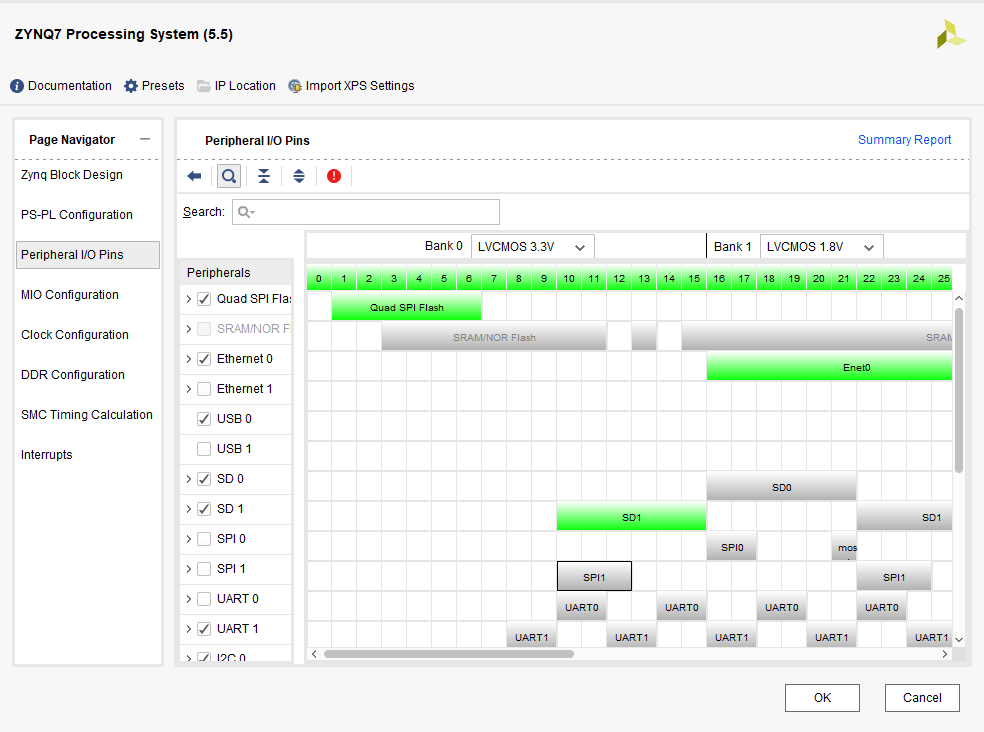This screenshot has width=984, height=732.
Task: Open the Documentation link
Action: pyautogui.click(x=70, y=86)
